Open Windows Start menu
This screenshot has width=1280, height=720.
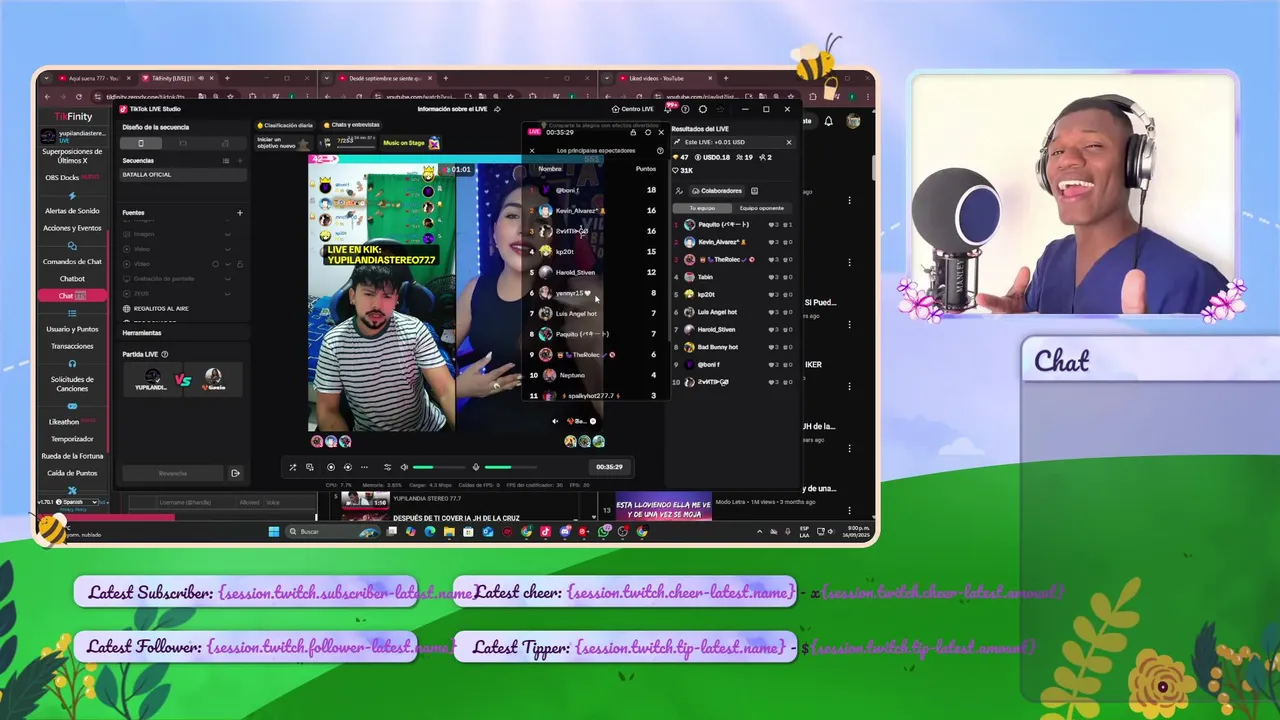tap(274, 532)
